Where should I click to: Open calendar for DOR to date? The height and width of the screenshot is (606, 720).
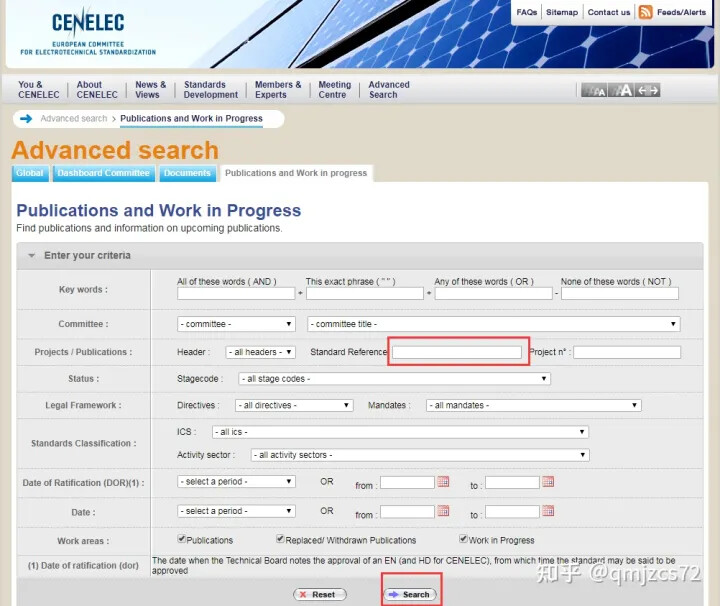click(x=548, y=482)
